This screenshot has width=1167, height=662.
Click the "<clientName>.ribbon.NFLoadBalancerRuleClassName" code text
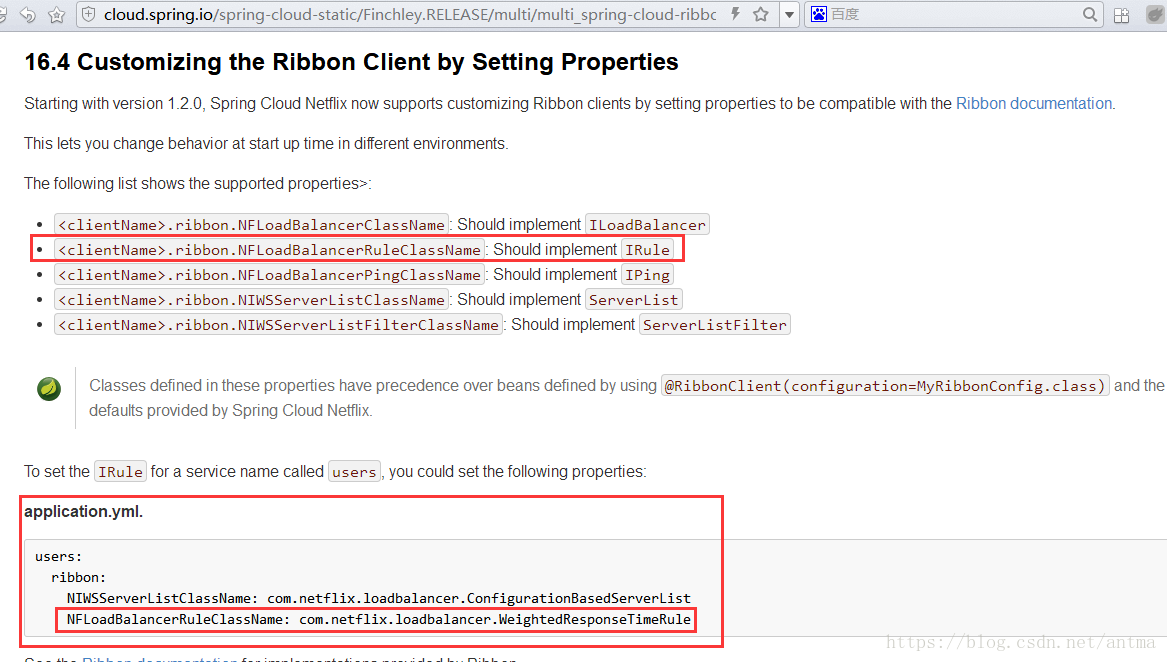269,250
